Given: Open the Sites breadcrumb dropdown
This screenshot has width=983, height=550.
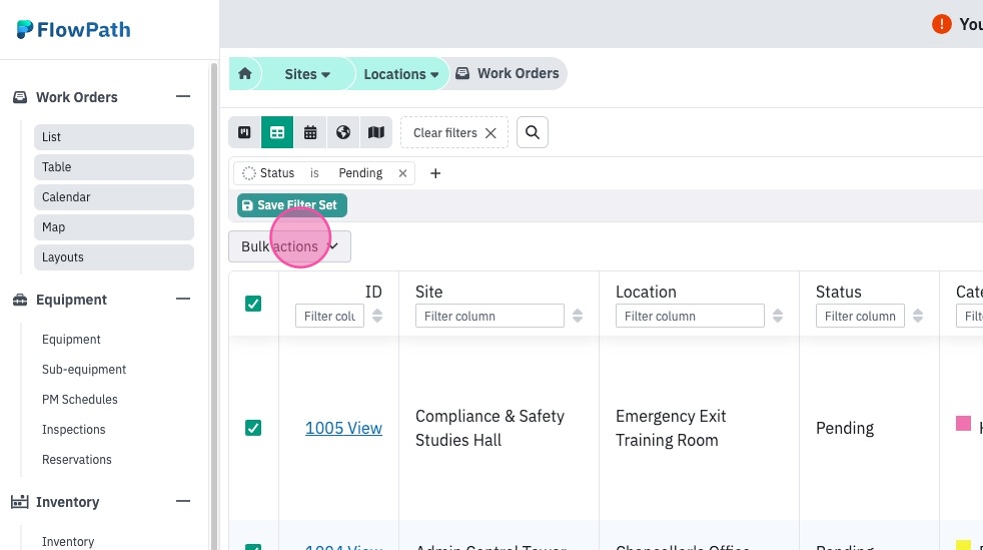Looking at the screenshot, I should (x=307, y=74).
